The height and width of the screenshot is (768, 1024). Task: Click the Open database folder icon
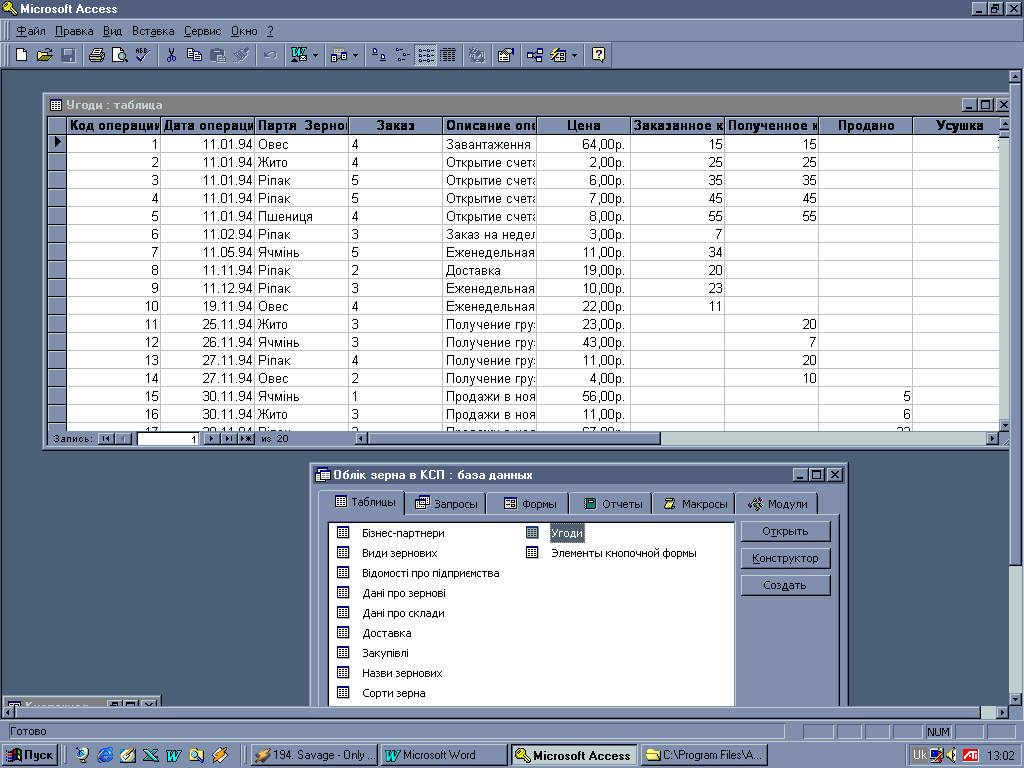point(44,55)
